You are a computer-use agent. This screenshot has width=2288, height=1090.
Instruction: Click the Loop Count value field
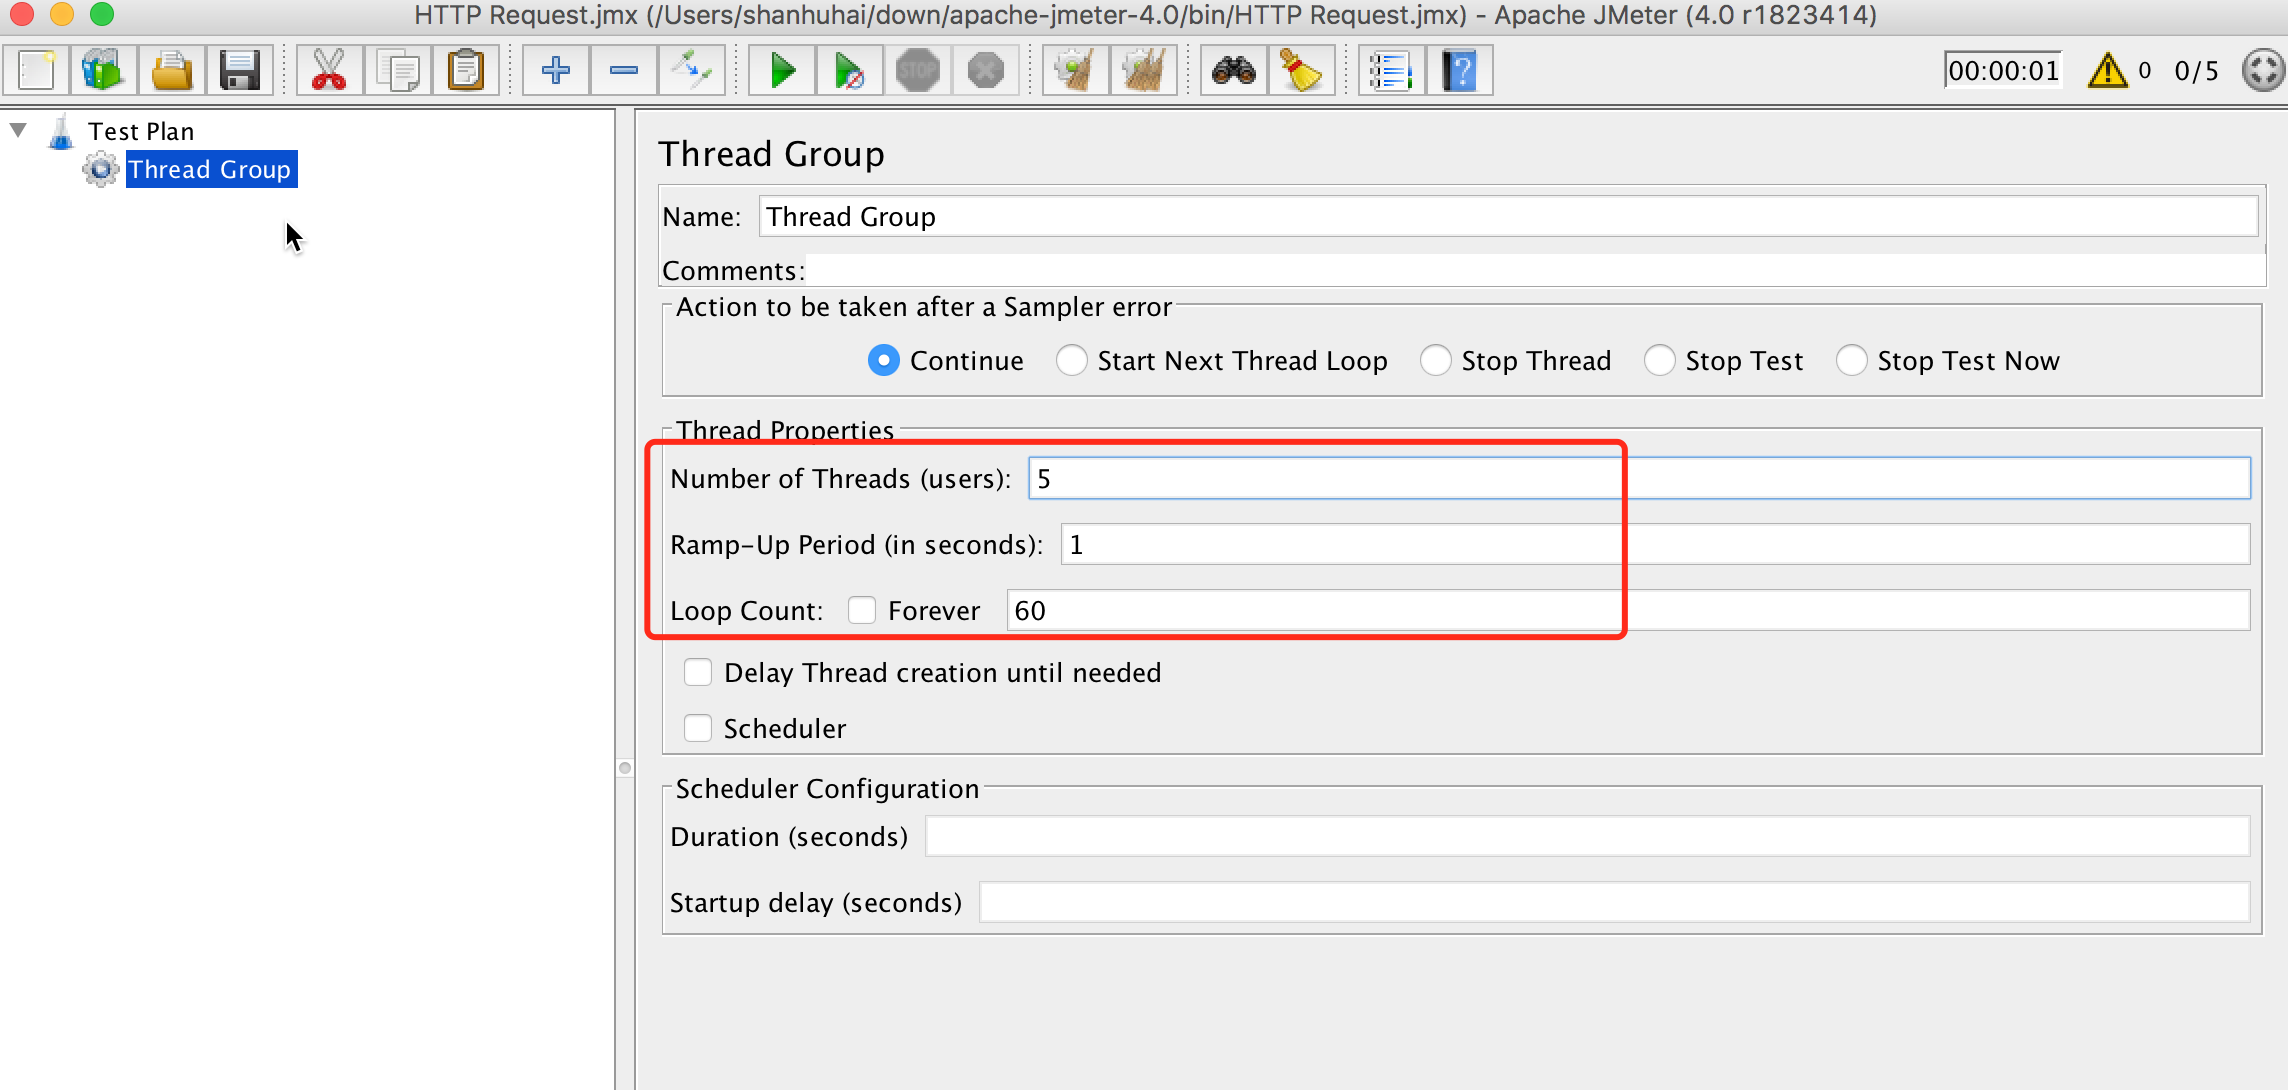pos(1629,610)
